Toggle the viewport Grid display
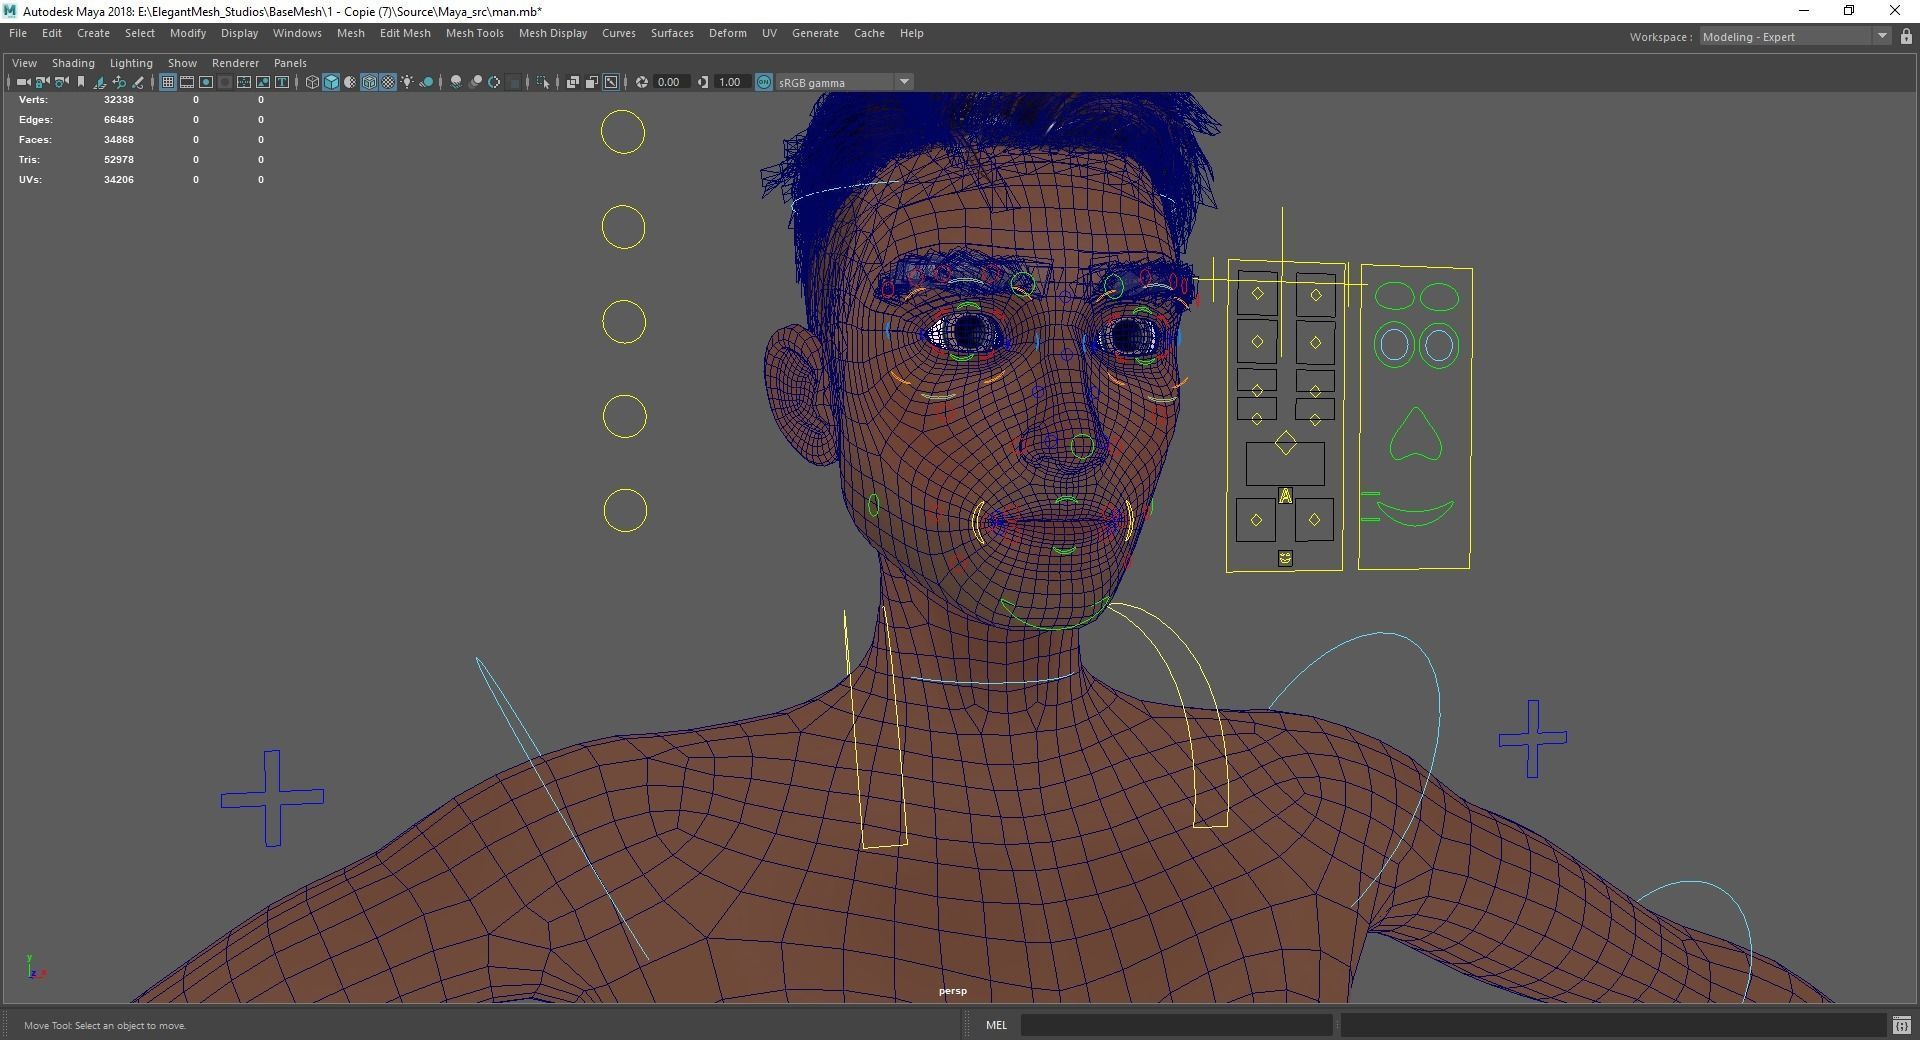The image size is (1920, 1040). (168, 82)
